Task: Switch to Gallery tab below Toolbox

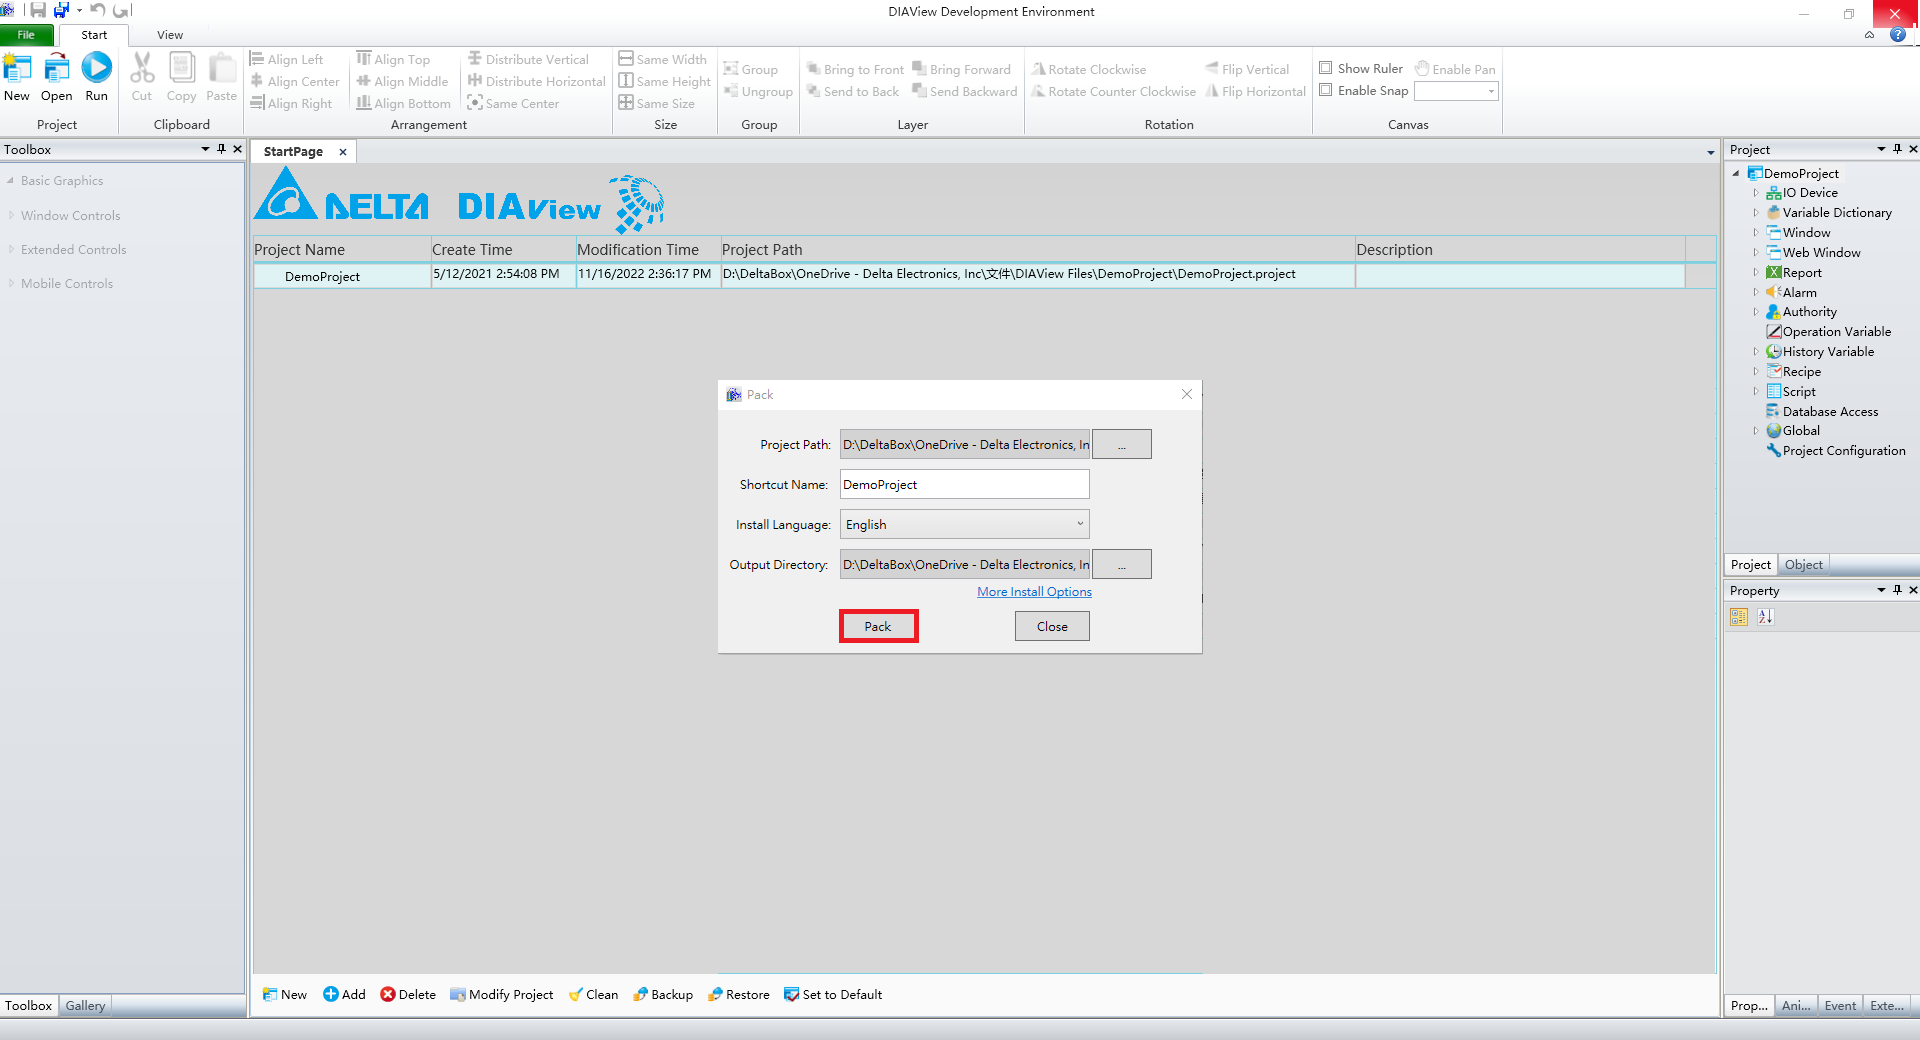Action: coord(85,1006)
